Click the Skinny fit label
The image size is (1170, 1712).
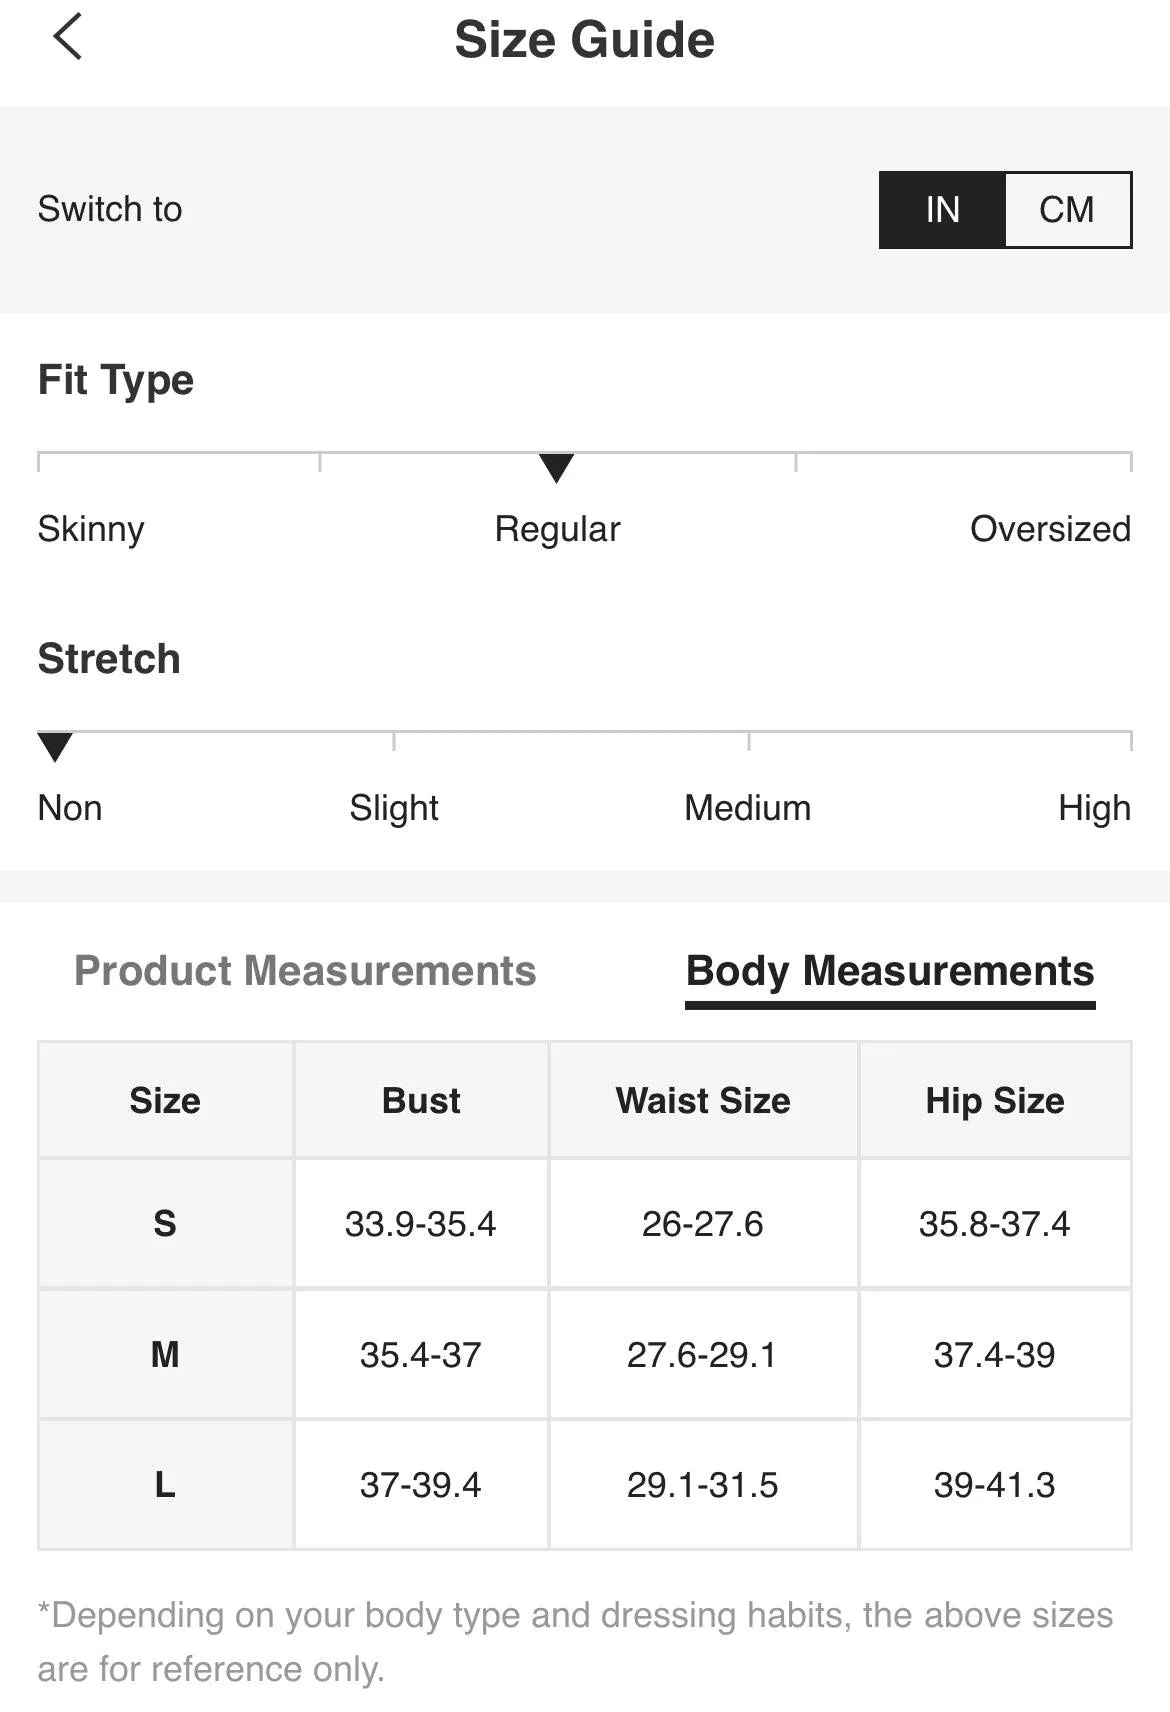pos(91,529)
